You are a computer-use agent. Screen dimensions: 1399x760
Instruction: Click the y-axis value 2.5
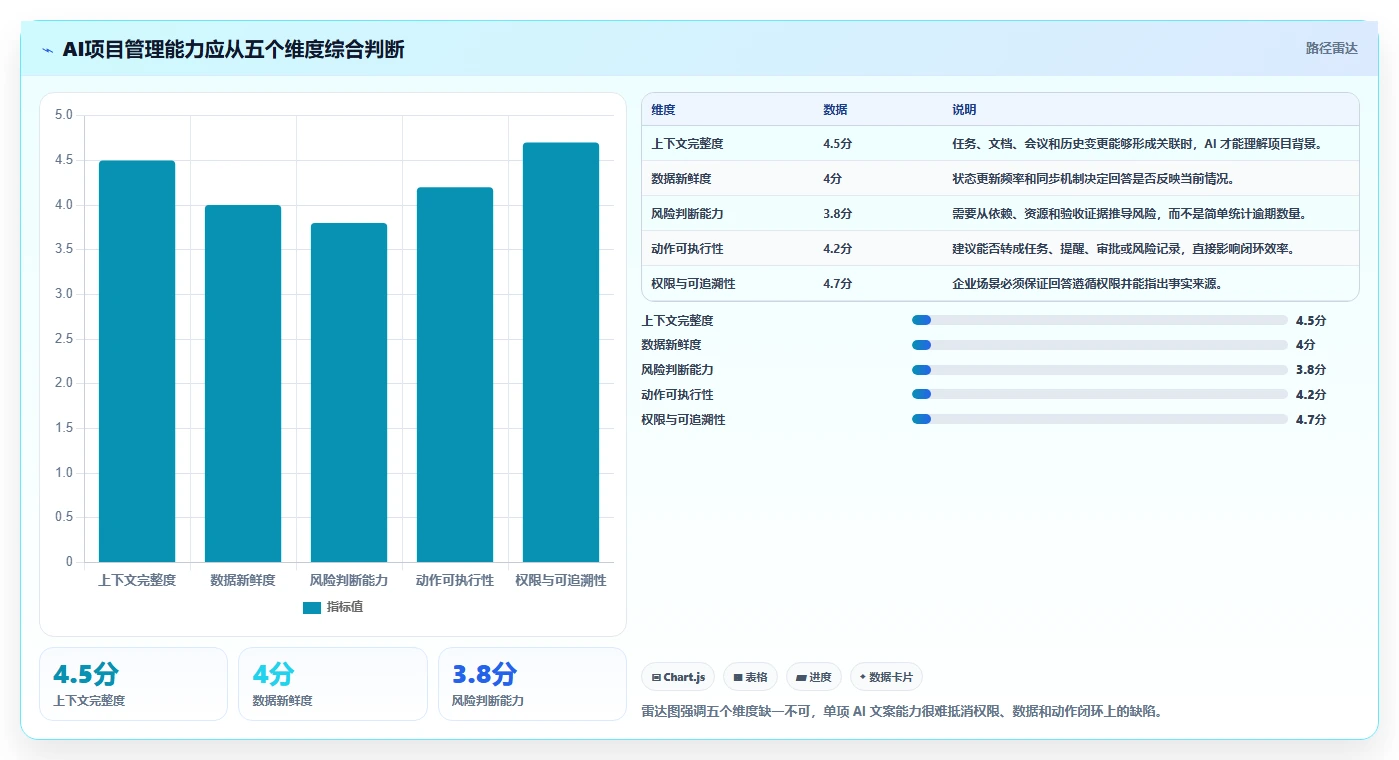coord(64,339)
